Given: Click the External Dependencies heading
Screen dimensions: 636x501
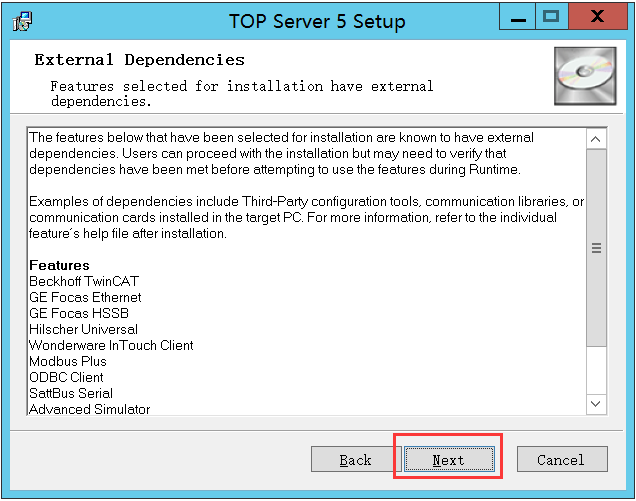Looking at the screenshot, I should [139, 60].
